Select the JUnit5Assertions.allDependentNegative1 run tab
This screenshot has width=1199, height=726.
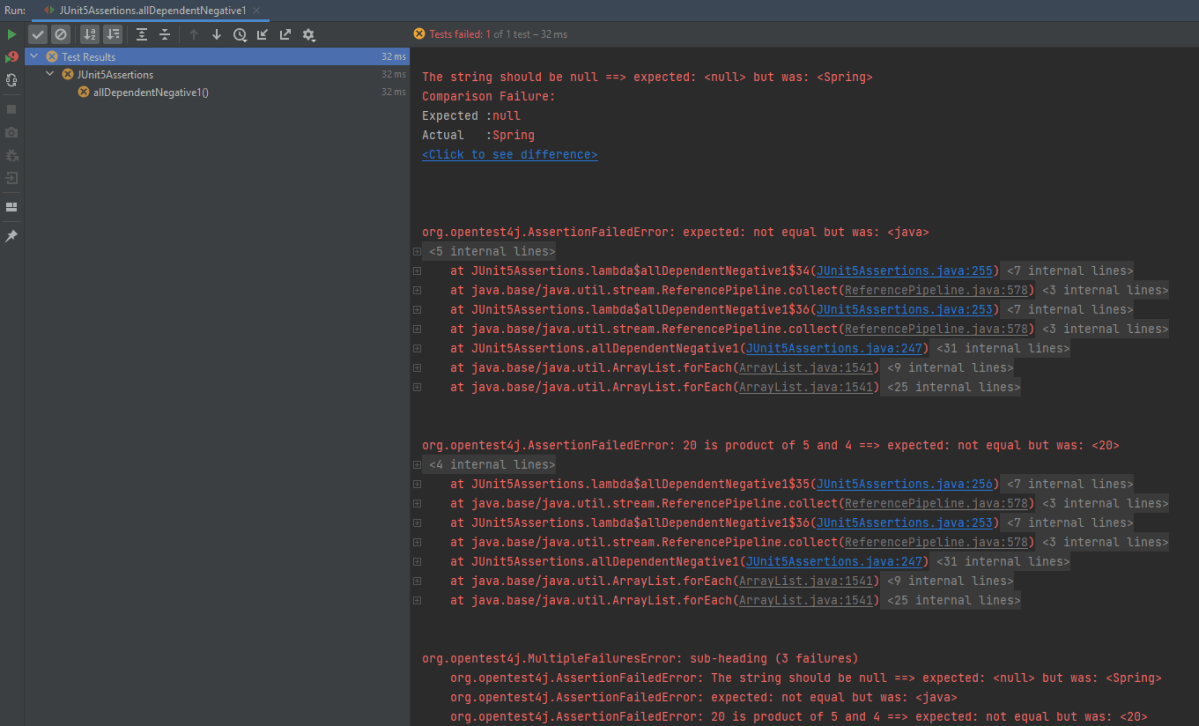click(150, 10)
